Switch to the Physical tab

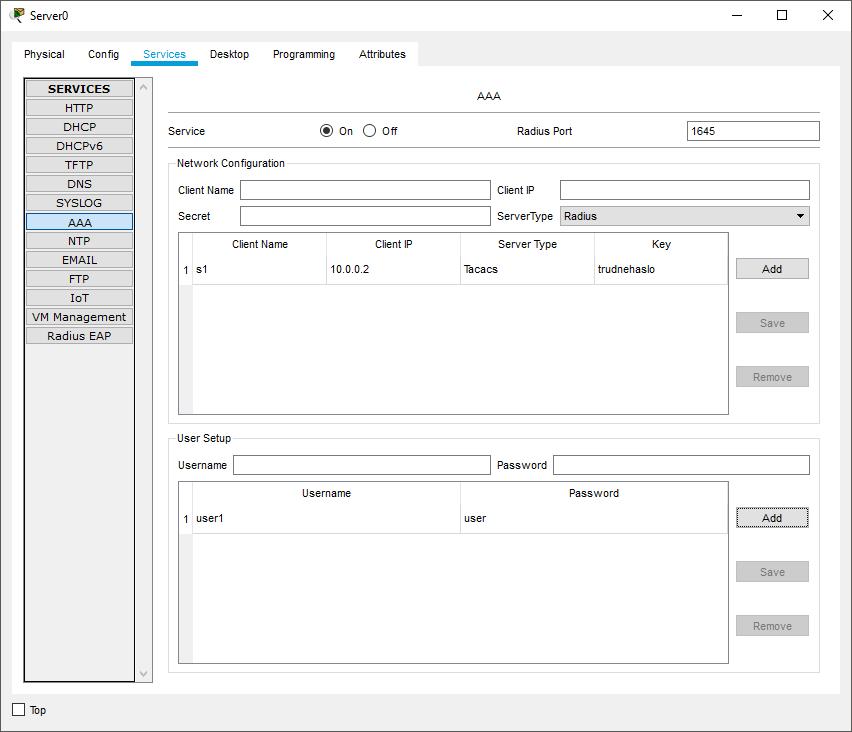pyautogui.click(x=44, y=54)
